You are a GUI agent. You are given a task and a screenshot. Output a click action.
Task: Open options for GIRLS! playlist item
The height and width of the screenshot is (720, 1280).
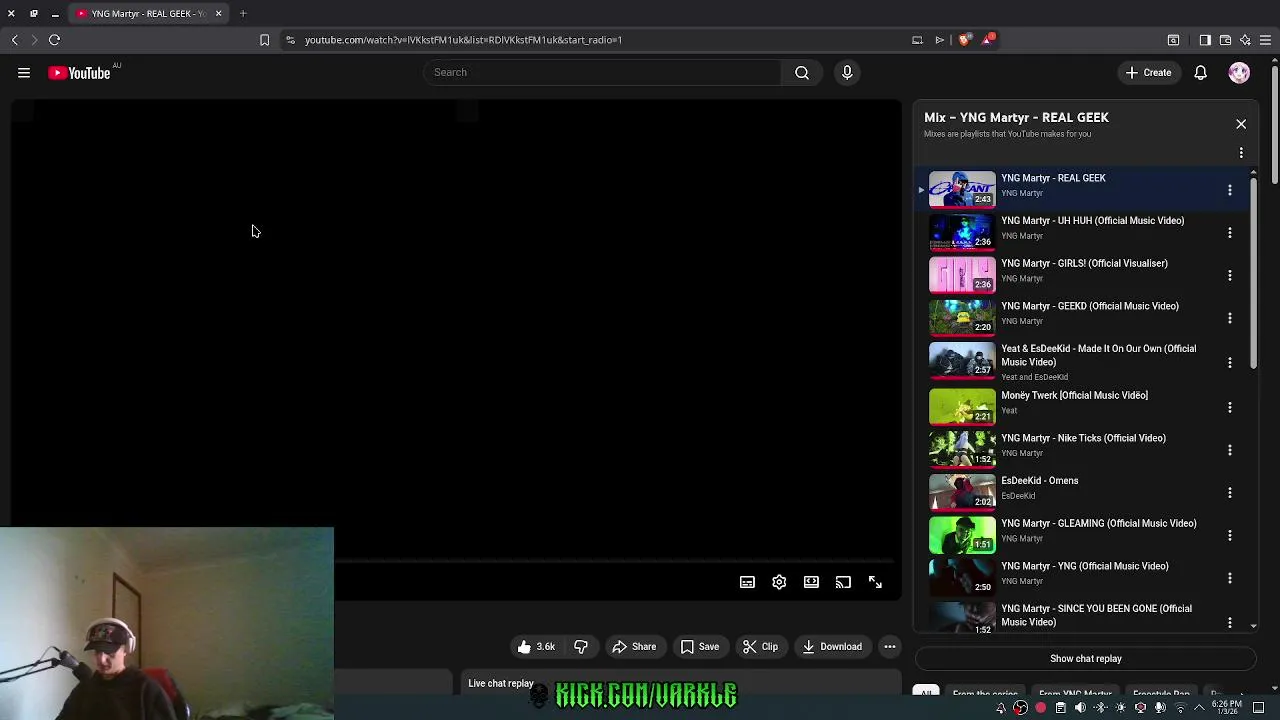[1230, 276]
